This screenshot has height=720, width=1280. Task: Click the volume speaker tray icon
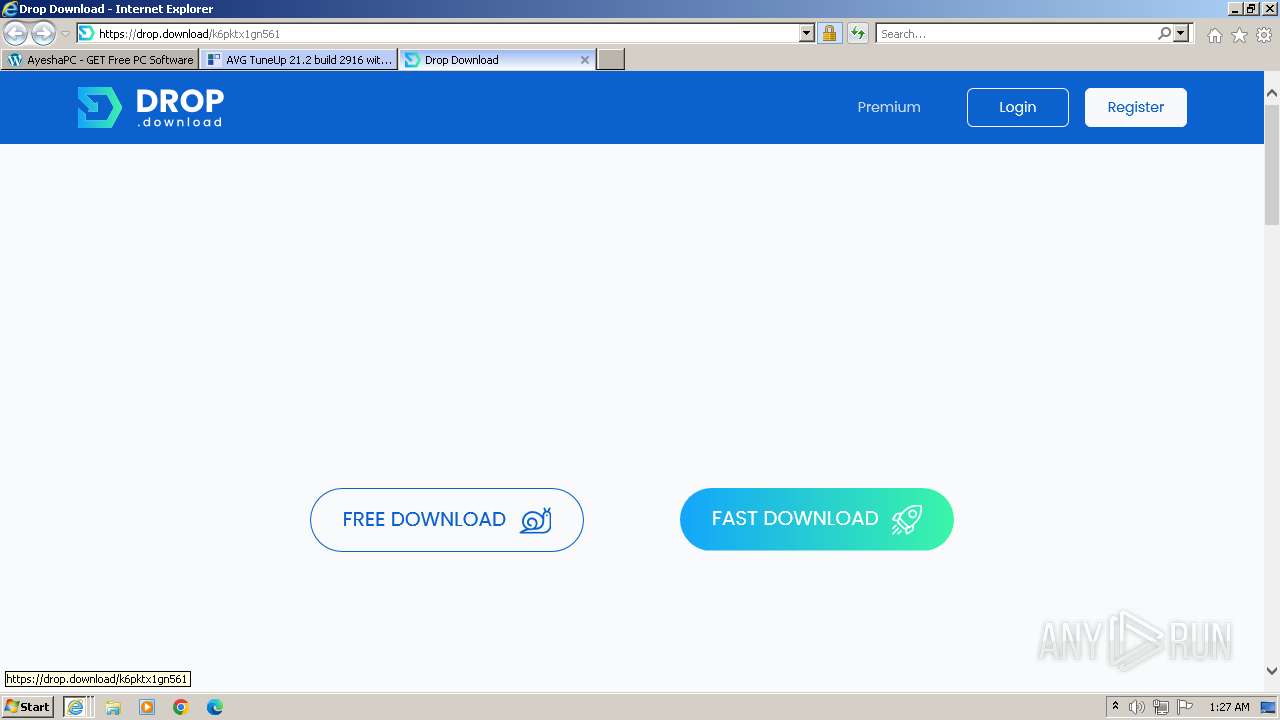pos(1137,707)
